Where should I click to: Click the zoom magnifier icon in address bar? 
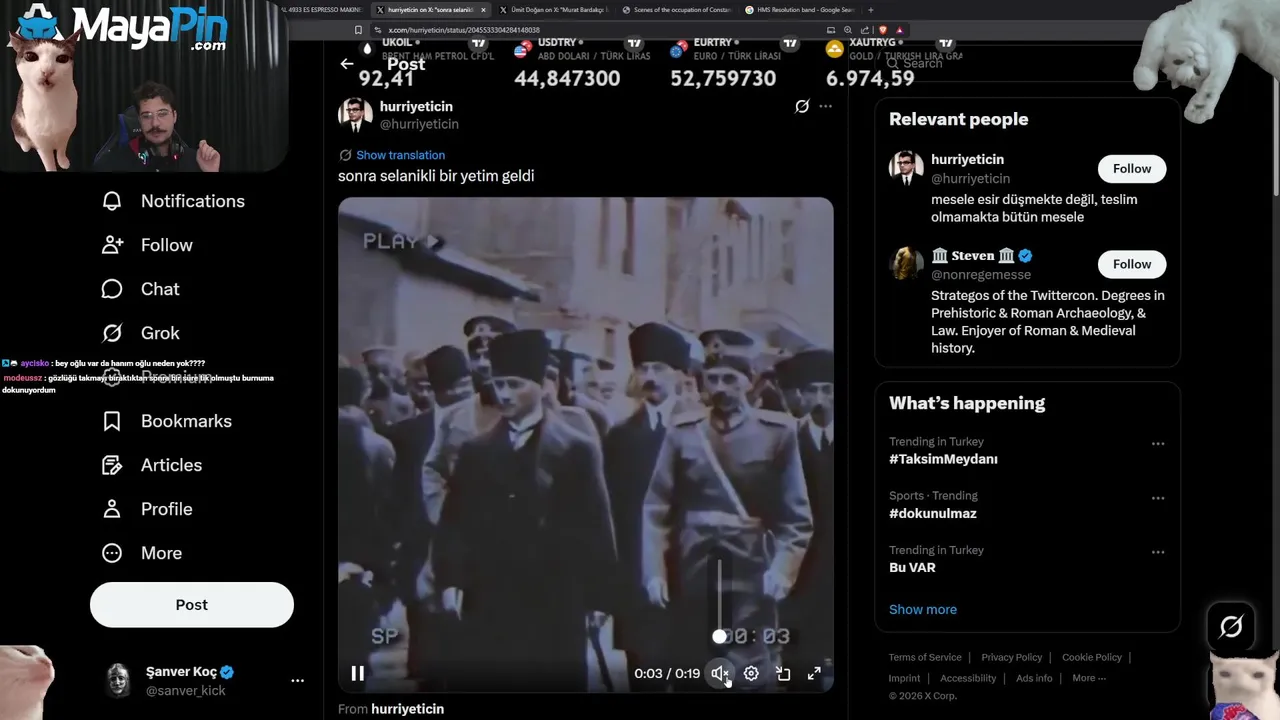click(848, 30)
